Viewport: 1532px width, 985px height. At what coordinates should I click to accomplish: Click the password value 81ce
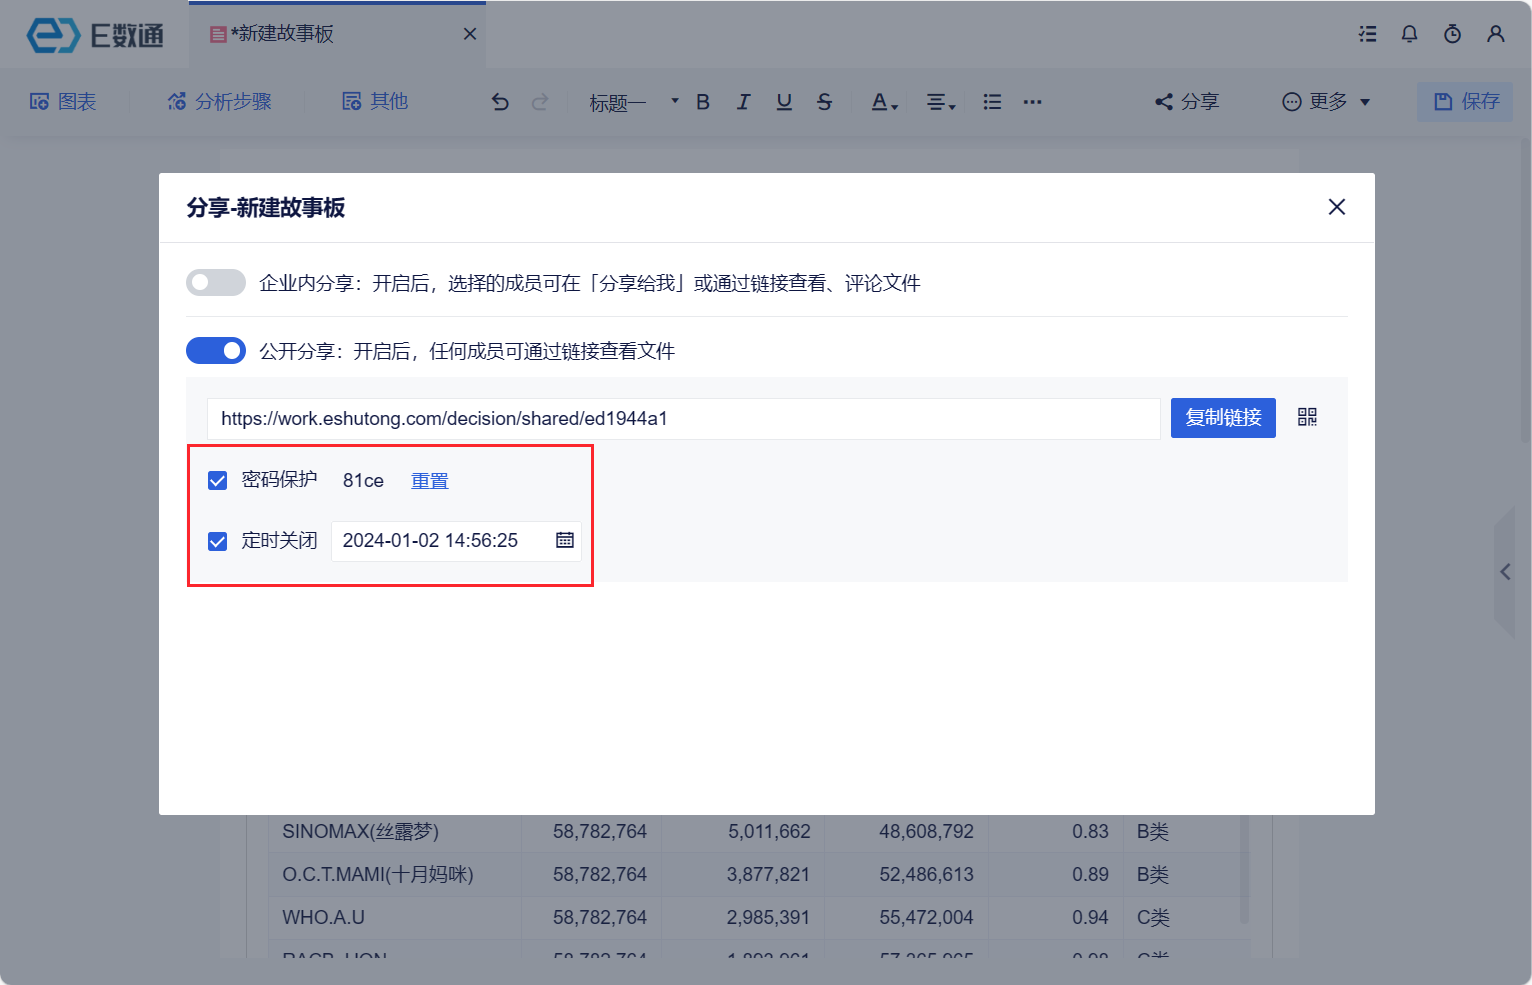point(363,481)
